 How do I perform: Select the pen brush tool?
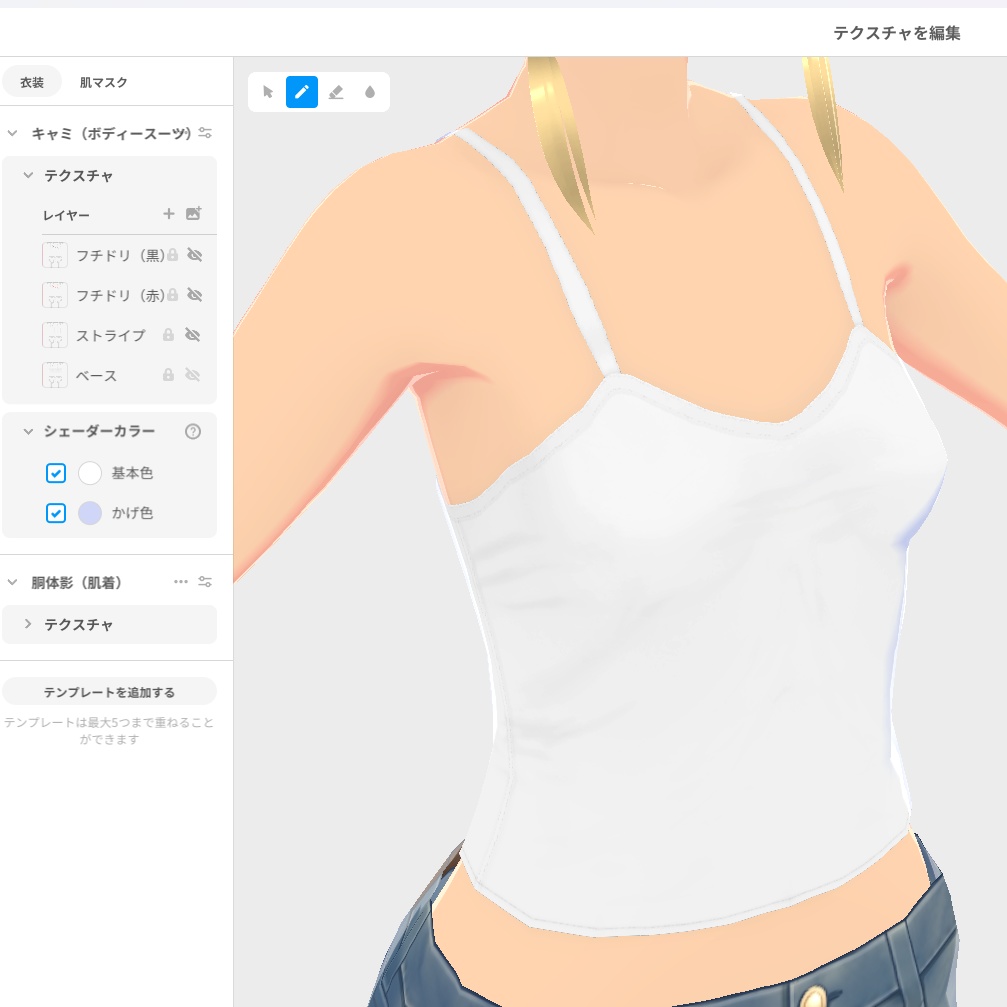click(302, 92)
